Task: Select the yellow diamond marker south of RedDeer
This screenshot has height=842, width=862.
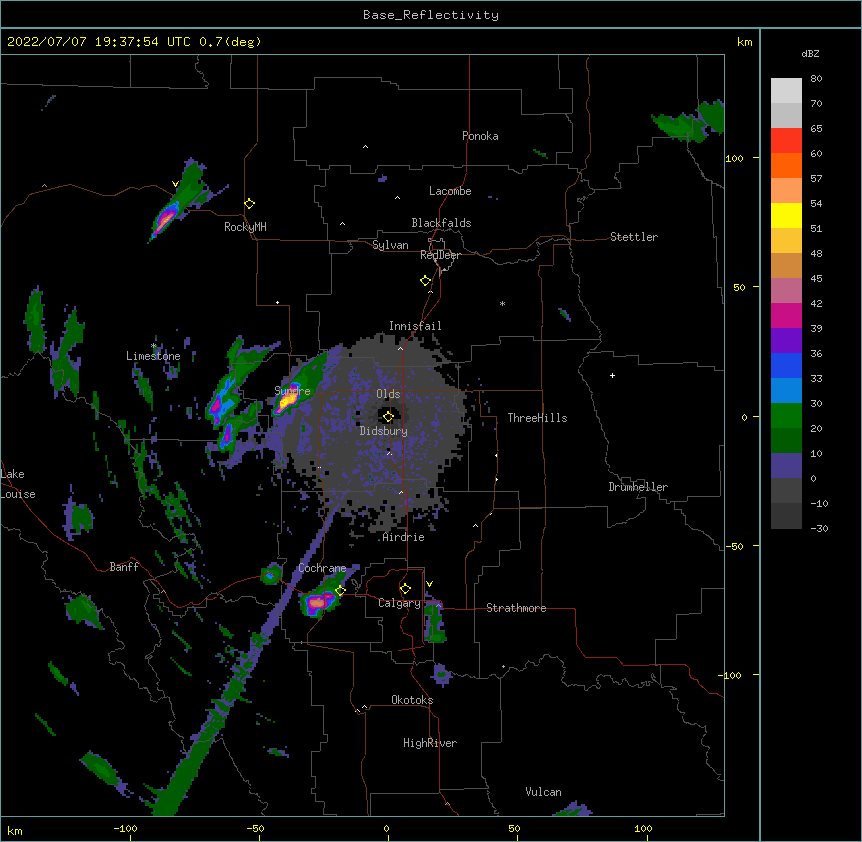Action: click(x=426, y=281)
